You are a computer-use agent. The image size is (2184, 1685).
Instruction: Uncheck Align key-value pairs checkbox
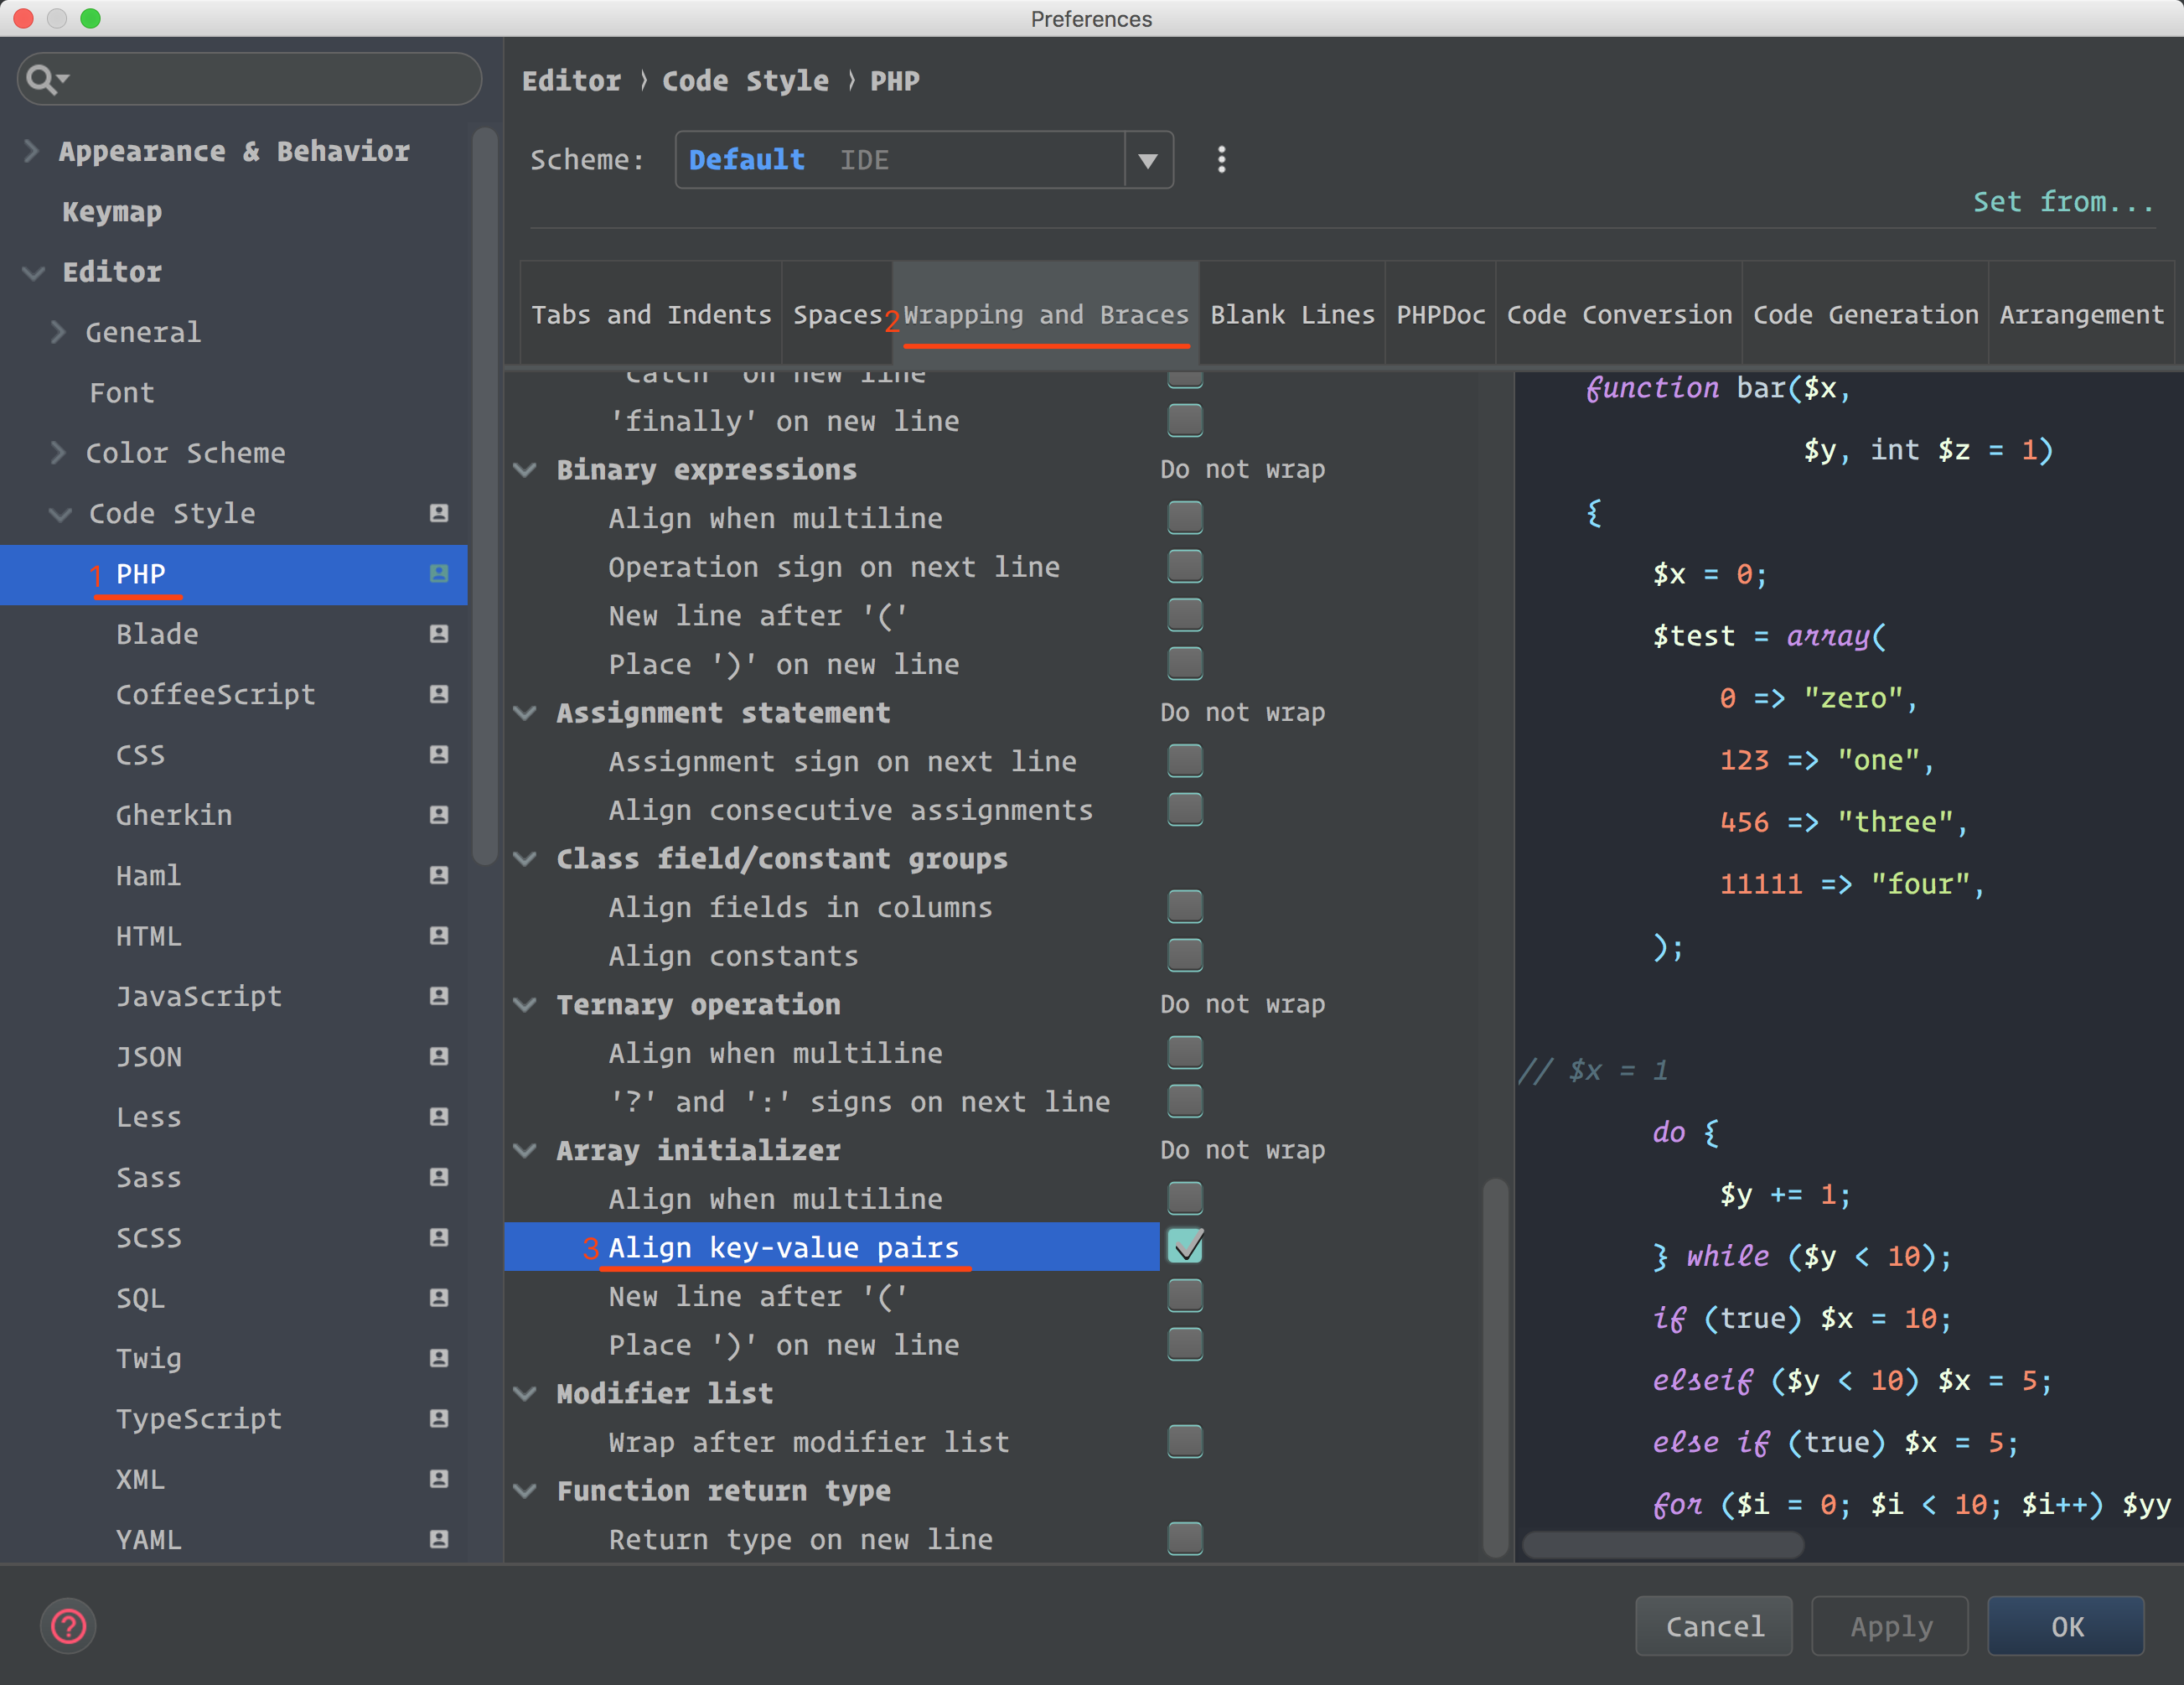pos(1185,1247)
